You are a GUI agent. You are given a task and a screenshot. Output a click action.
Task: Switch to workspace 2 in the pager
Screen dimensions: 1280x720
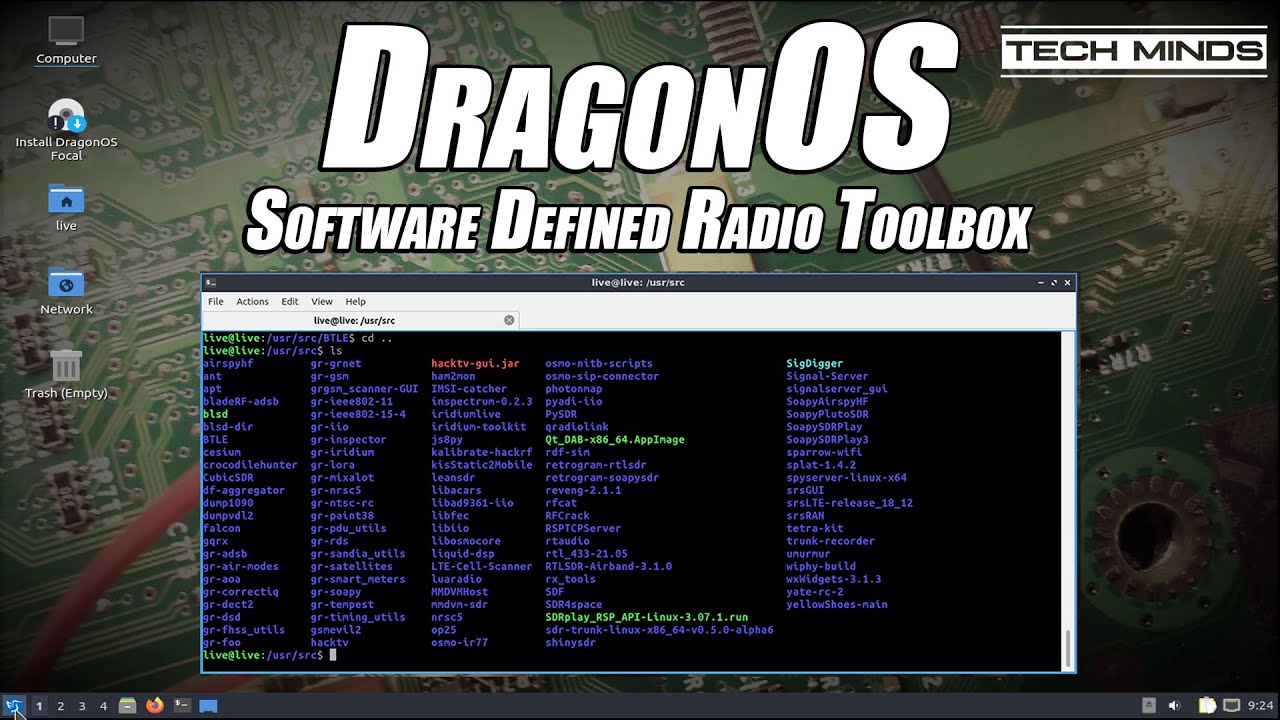coord(61,706)
